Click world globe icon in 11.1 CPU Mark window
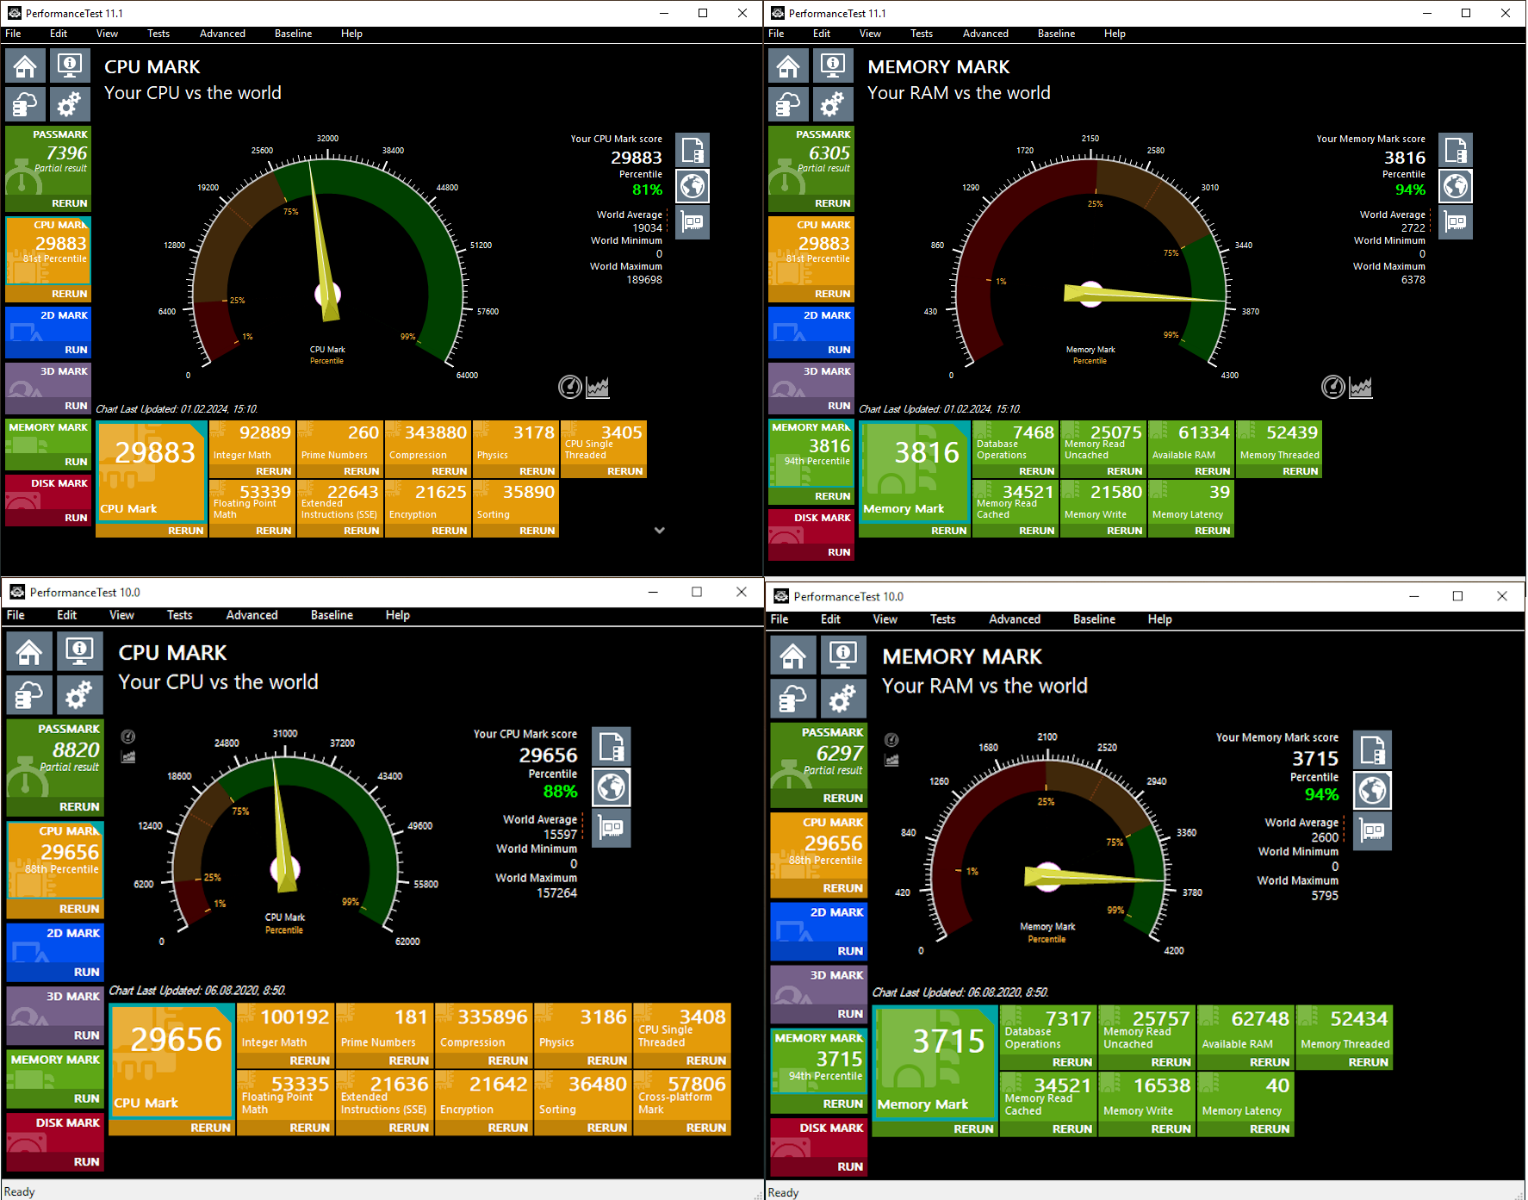The width and height of the screenshot is (1528, 1200). click(693, 186)
